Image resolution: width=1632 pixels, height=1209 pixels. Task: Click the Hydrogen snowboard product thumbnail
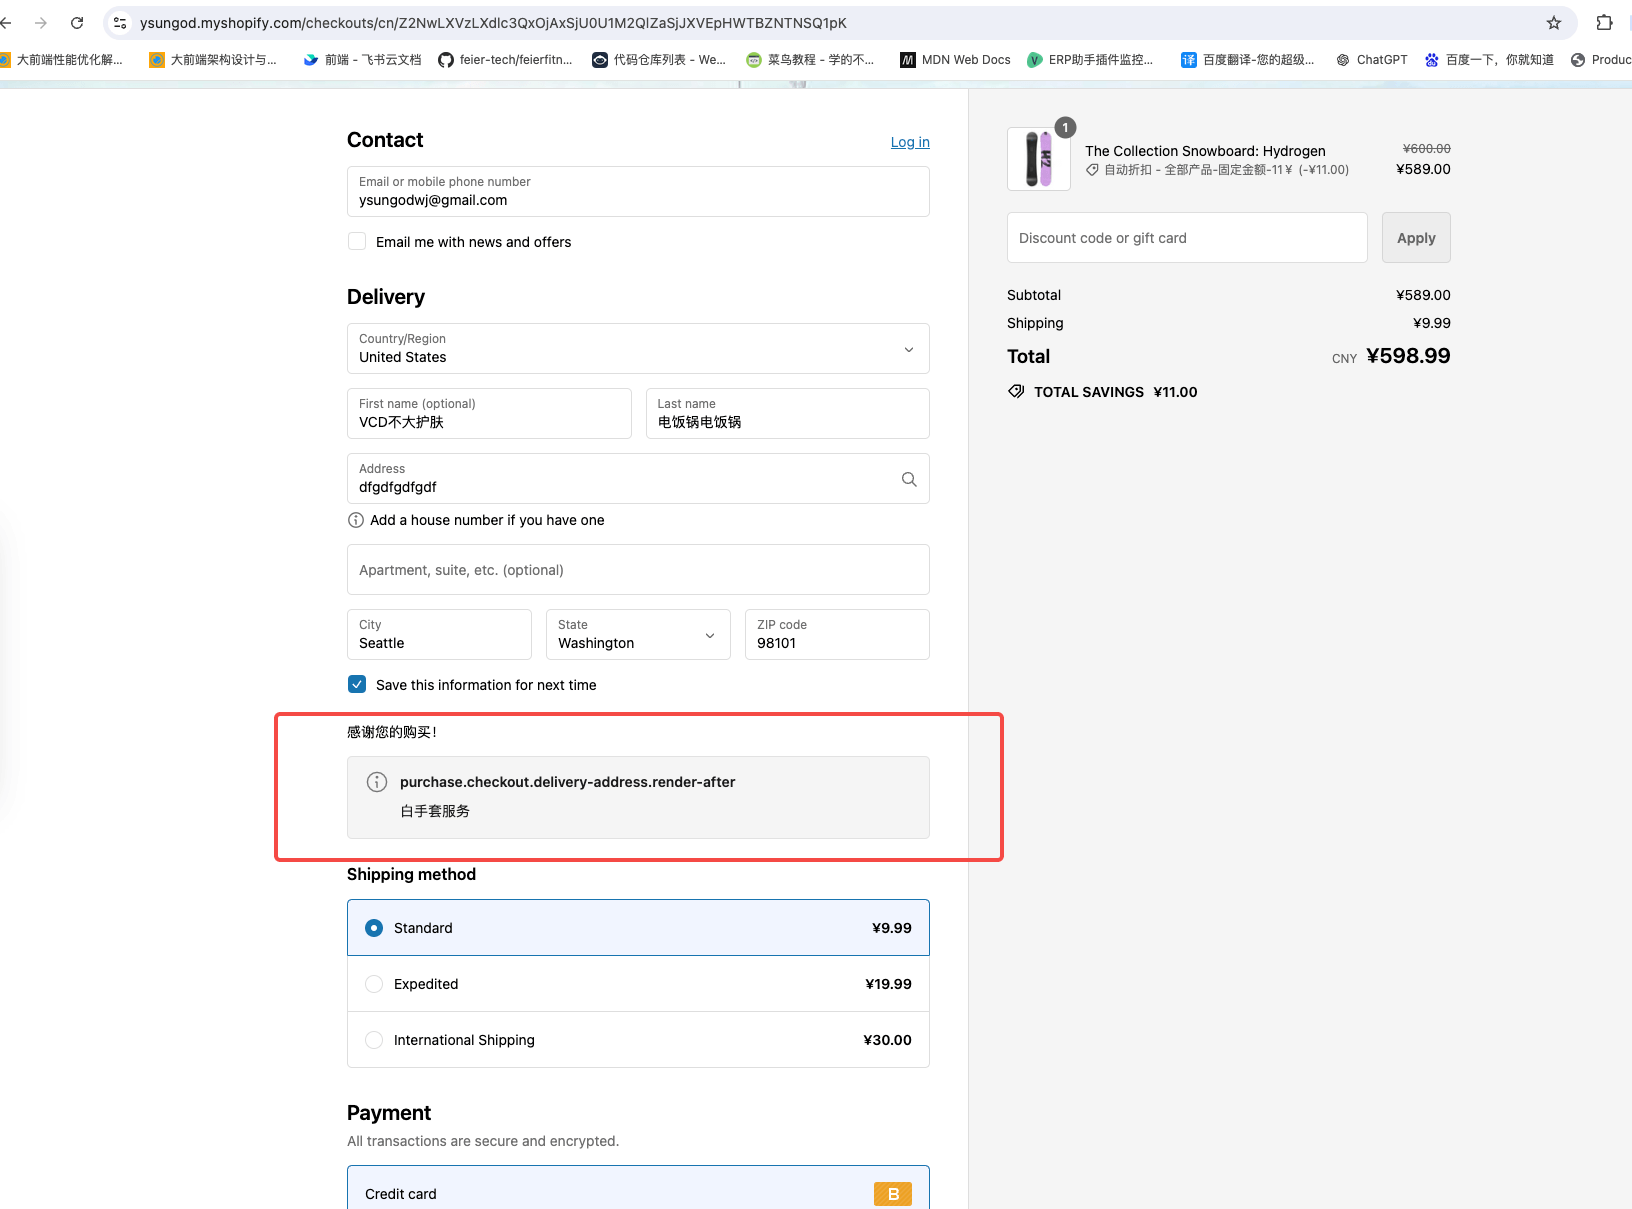point(1038,159)
